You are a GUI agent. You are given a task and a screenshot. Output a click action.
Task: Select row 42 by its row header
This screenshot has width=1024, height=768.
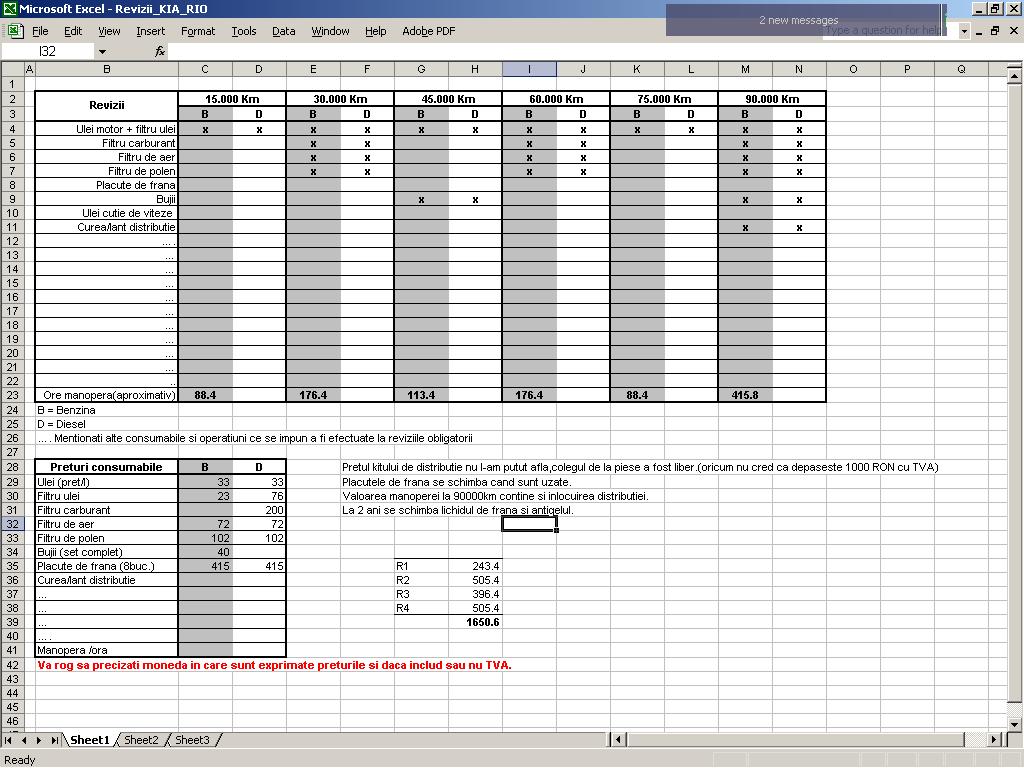(12, 665)
